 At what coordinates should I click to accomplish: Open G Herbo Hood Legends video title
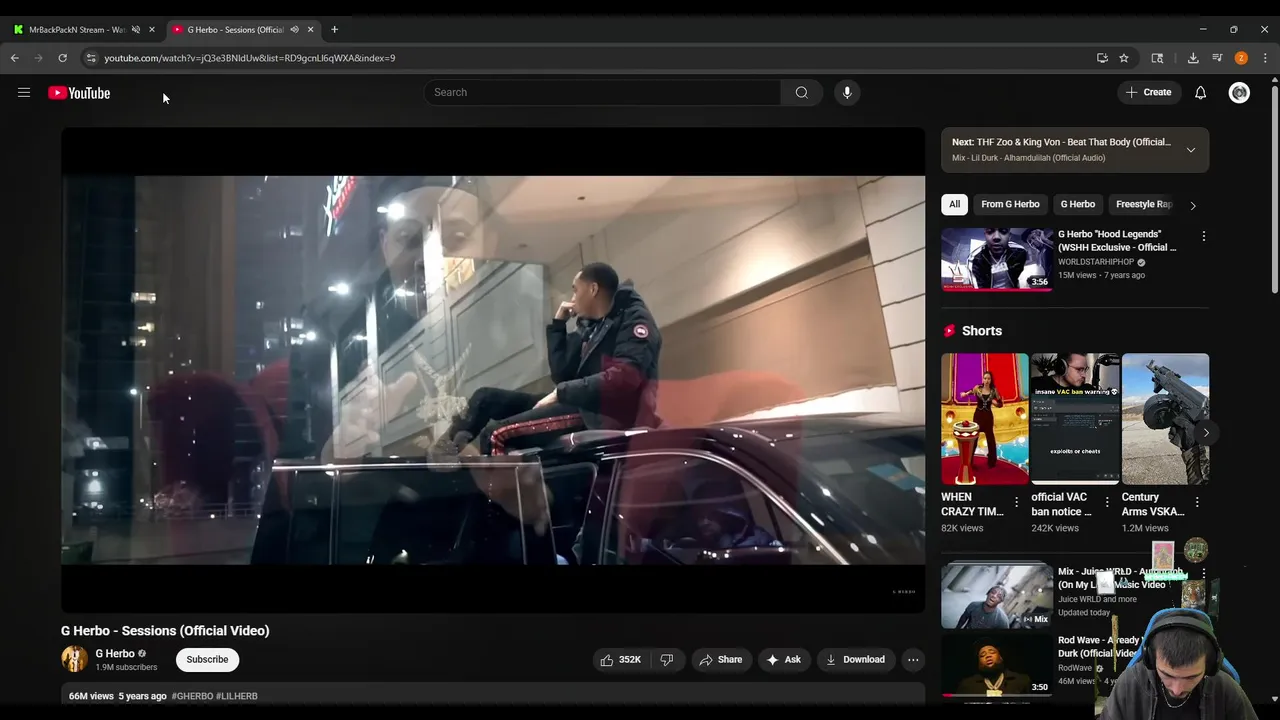click(x=1117, y=240)
